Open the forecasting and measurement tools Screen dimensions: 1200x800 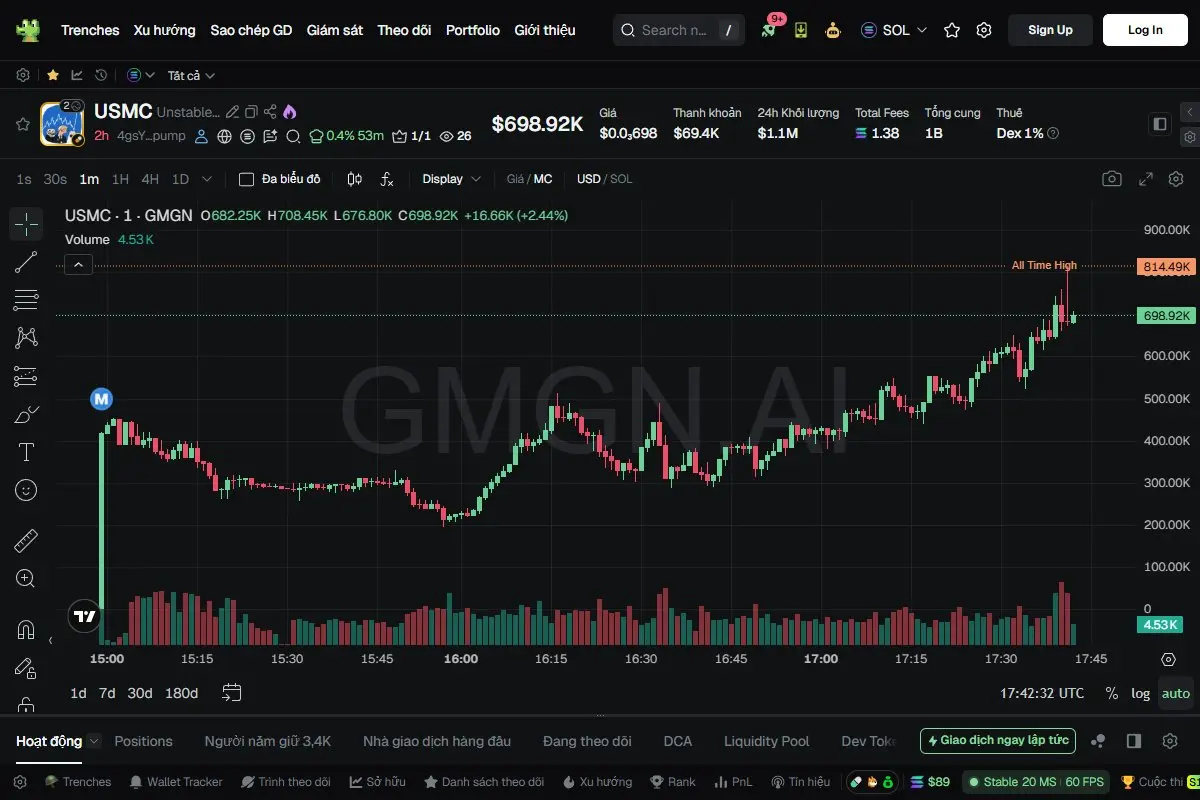point(26,376)
